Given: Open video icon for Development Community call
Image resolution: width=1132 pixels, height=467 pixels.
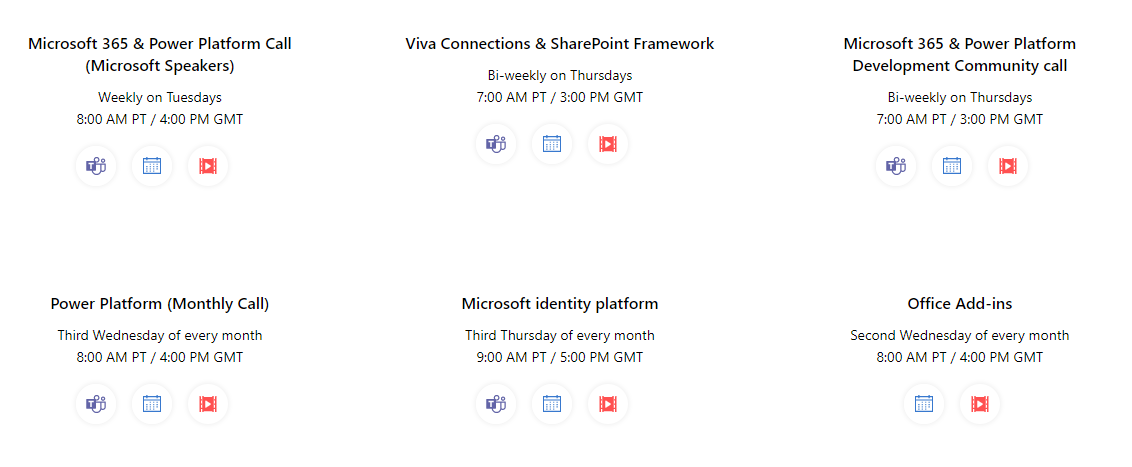Looking at the screenshot, I should click(1008, 166).
